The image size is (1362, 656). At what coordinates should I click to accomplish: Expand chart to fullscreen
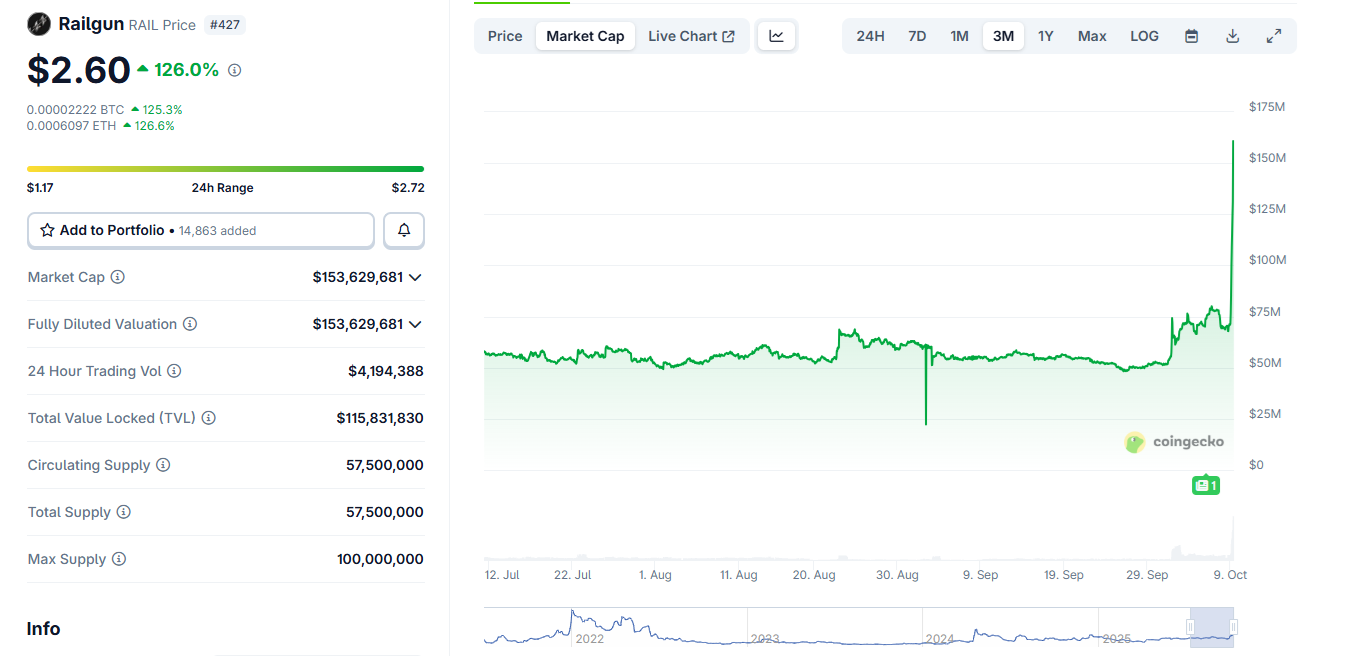click(x=1274, y=36)
